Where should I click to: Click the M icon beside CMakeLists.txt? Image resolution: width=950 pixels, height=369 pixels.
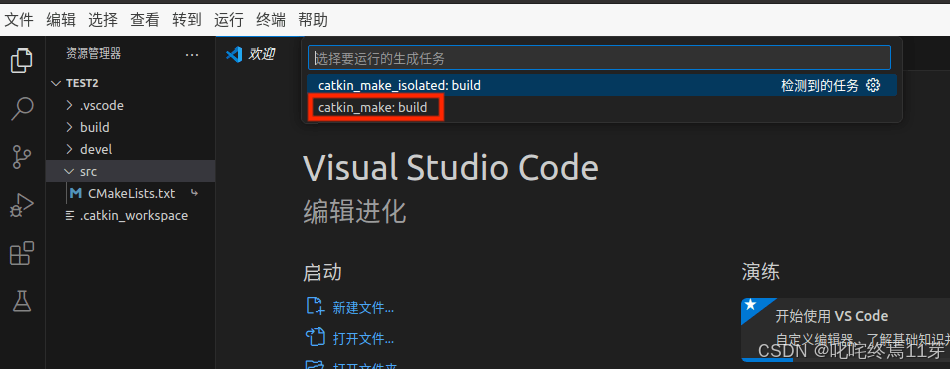tap(76, 194)
